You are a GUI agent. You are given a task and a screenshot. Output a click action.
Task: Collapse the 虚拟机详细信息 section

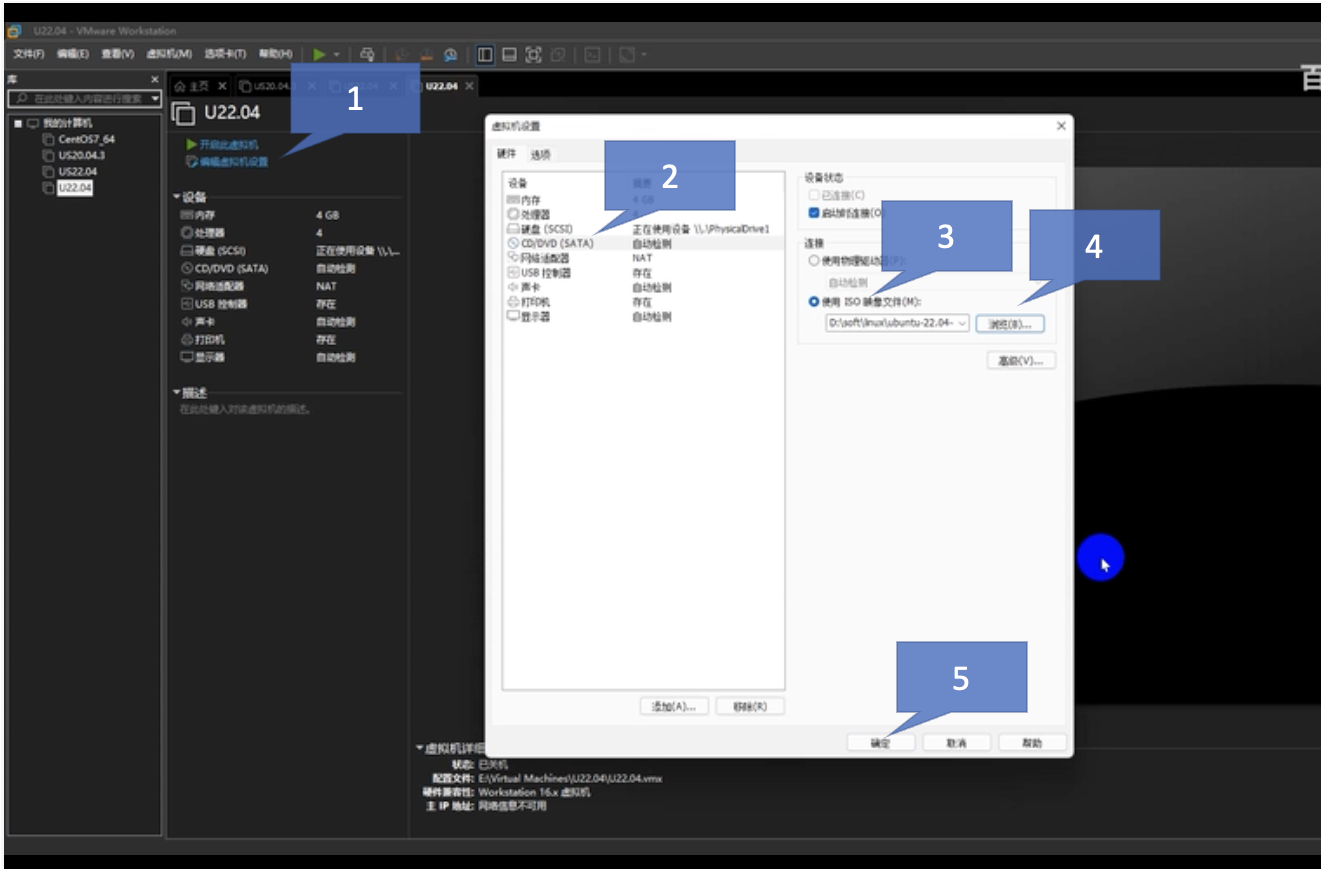(419, 748)
